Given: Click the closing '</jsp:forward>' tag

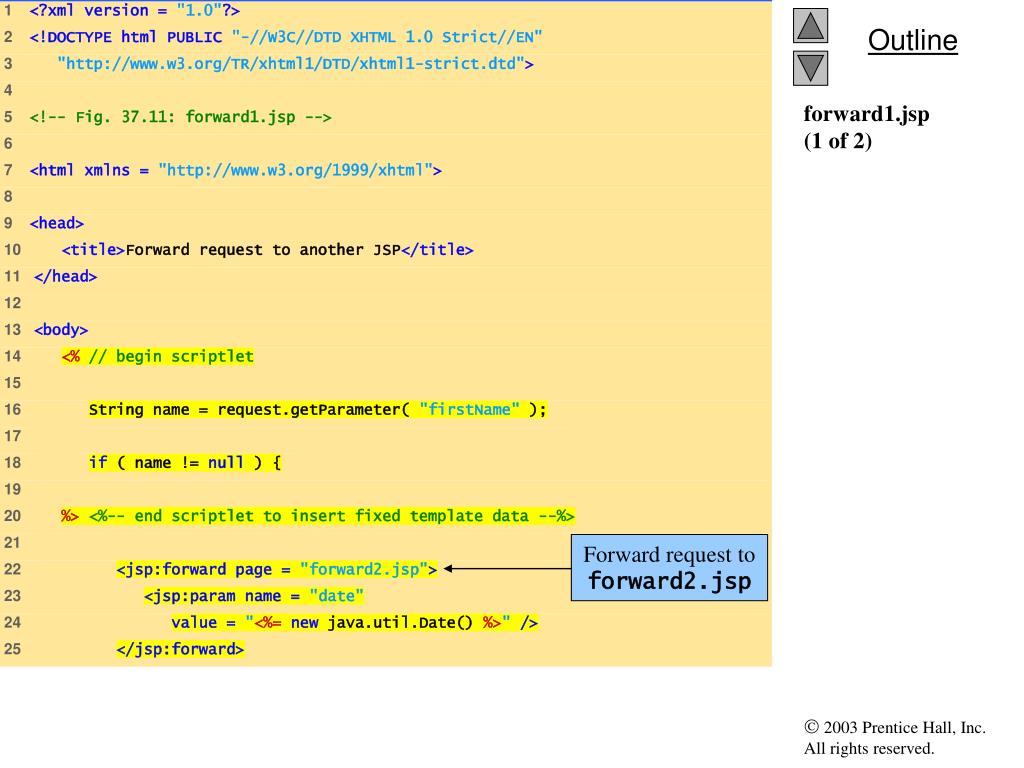Looking at the screenshot, I should click(180, 649).
